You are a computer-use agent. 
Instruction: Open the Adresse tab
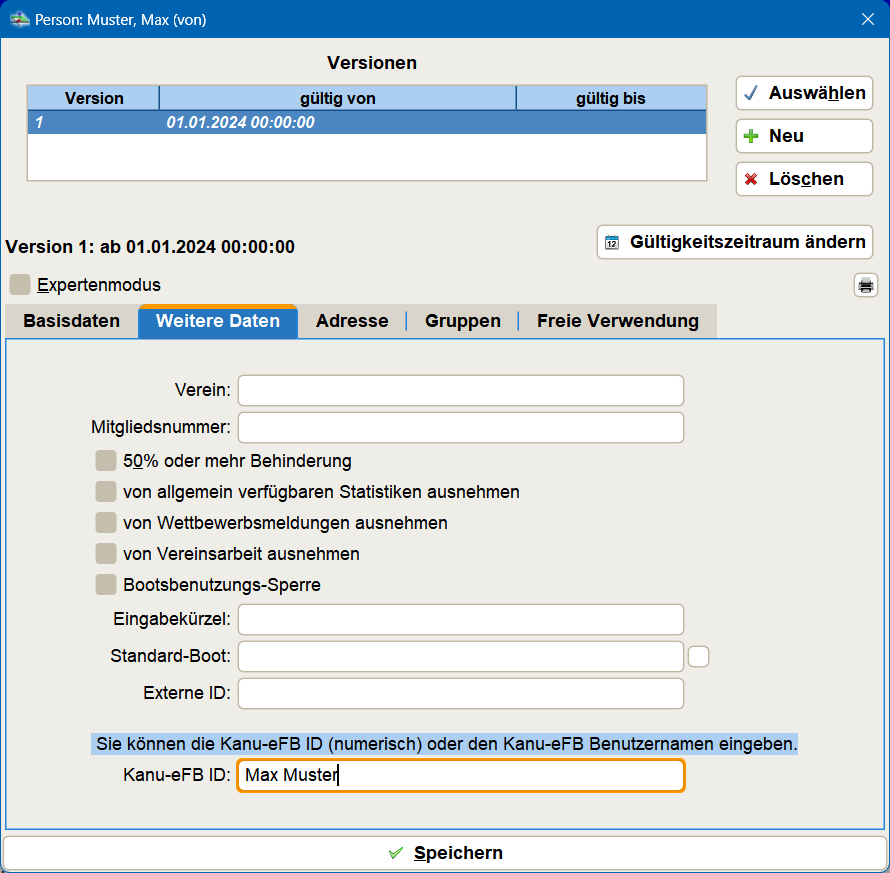pyautogui.click(x=352, y=322)
